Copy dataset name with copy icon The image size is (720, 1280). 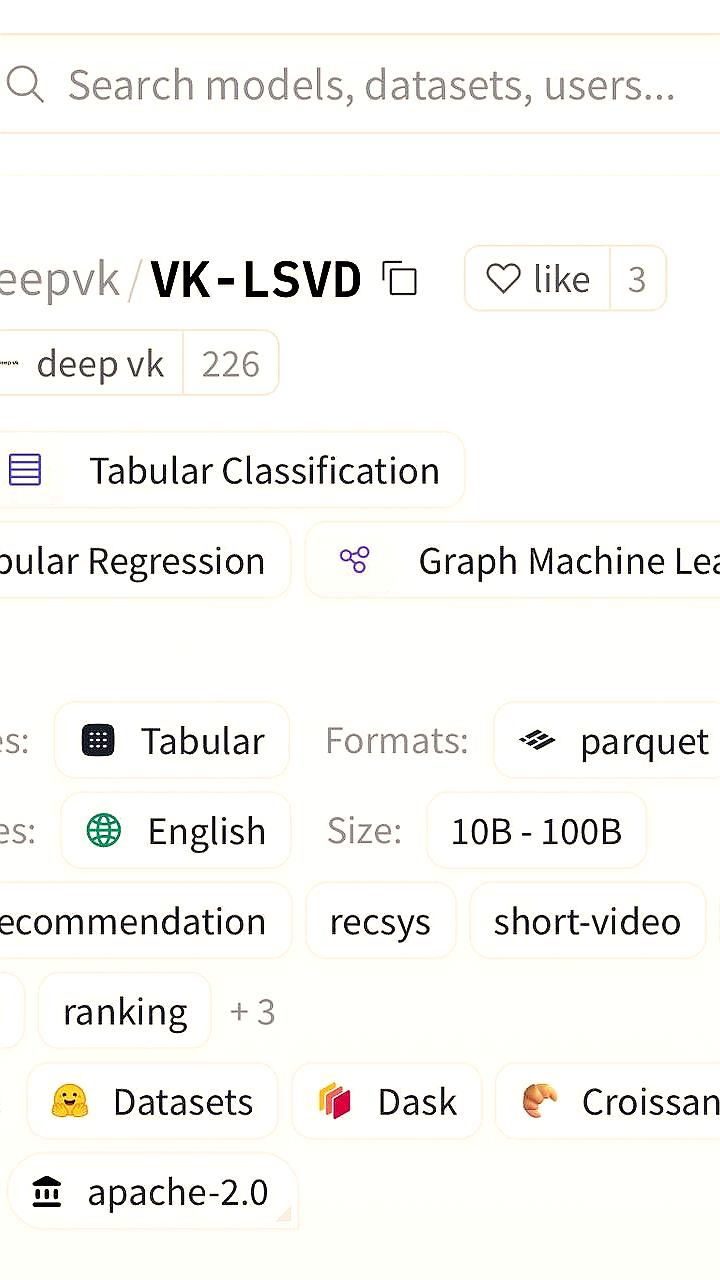pos(400,279)
